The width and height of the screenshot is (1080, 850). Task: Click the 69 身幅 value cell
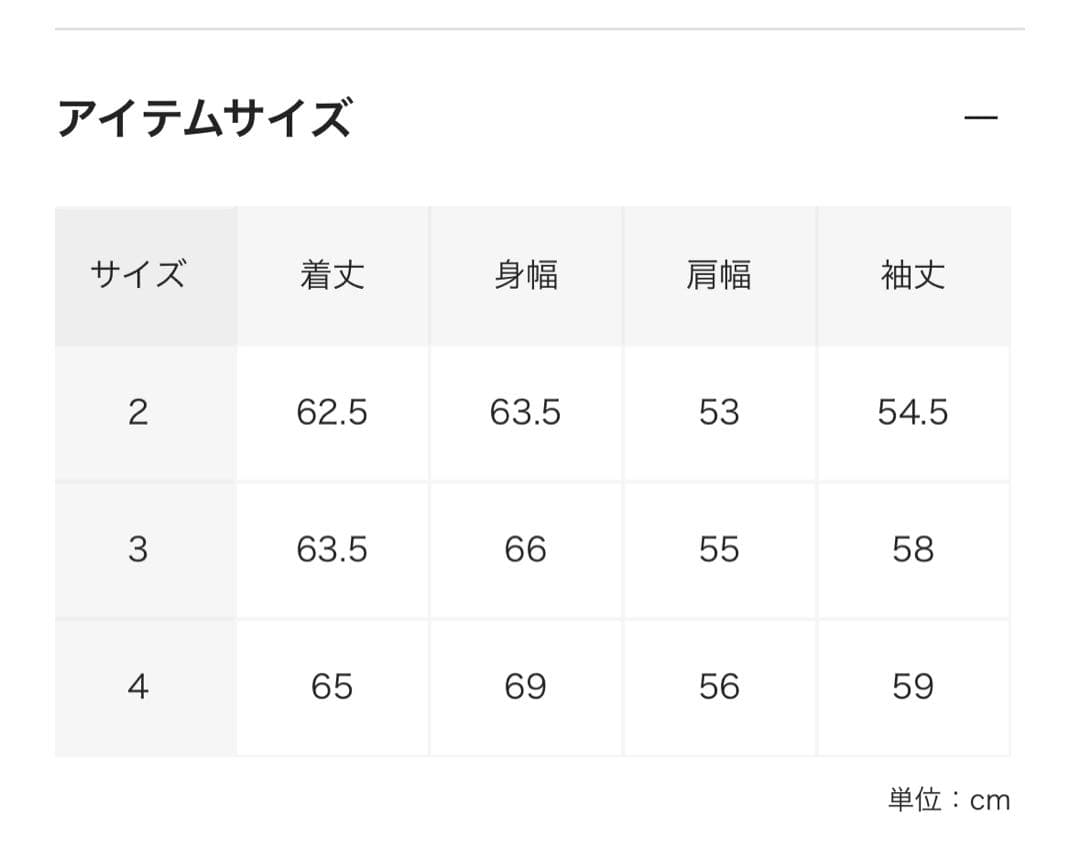click(x=526, y=686)
